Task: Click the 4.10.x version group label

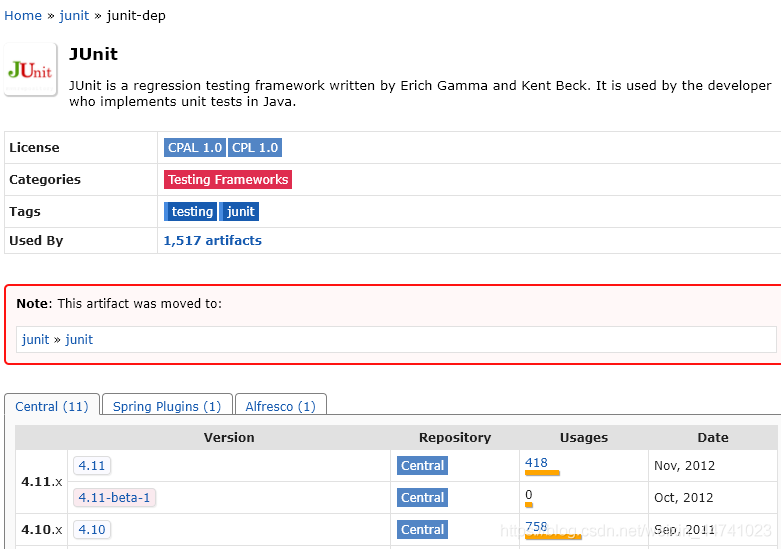Action: [x=42, y=529]
